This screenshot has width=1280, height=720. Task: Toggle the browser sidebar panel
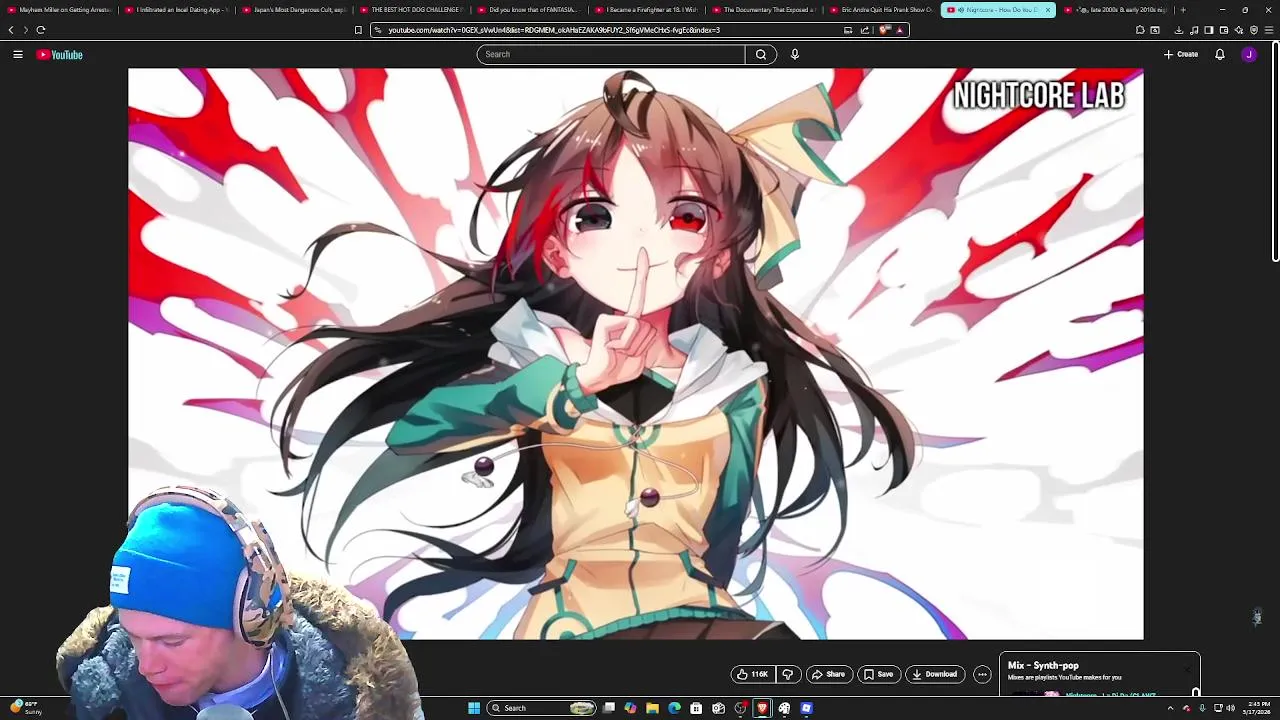coord(1209,30)
